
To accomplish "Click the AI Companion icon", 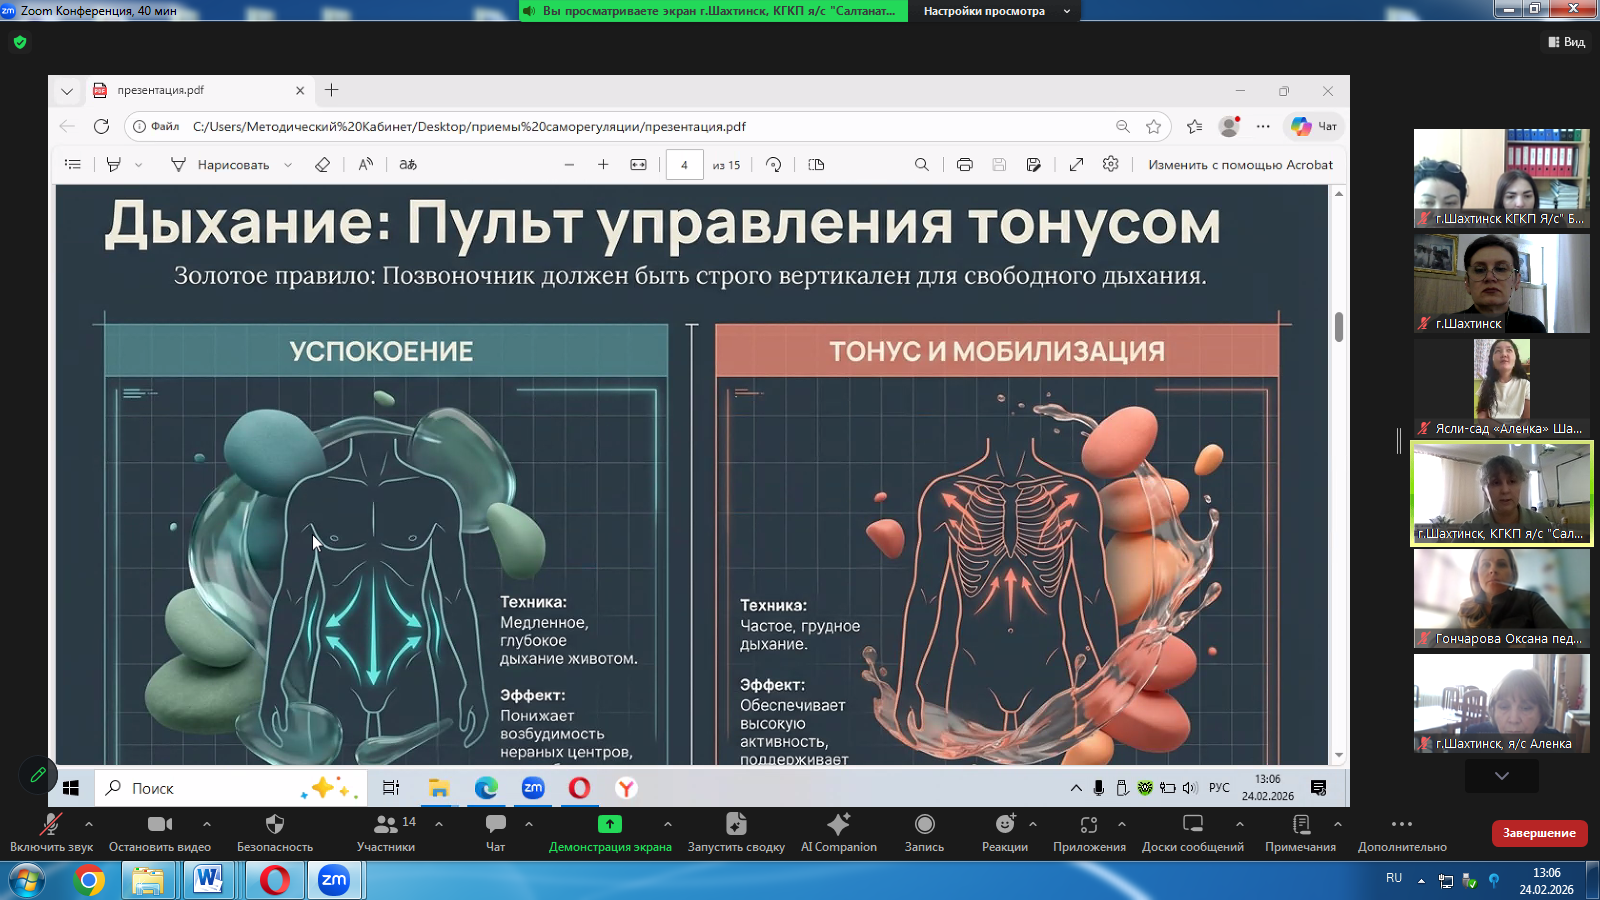I will [838, 832].
